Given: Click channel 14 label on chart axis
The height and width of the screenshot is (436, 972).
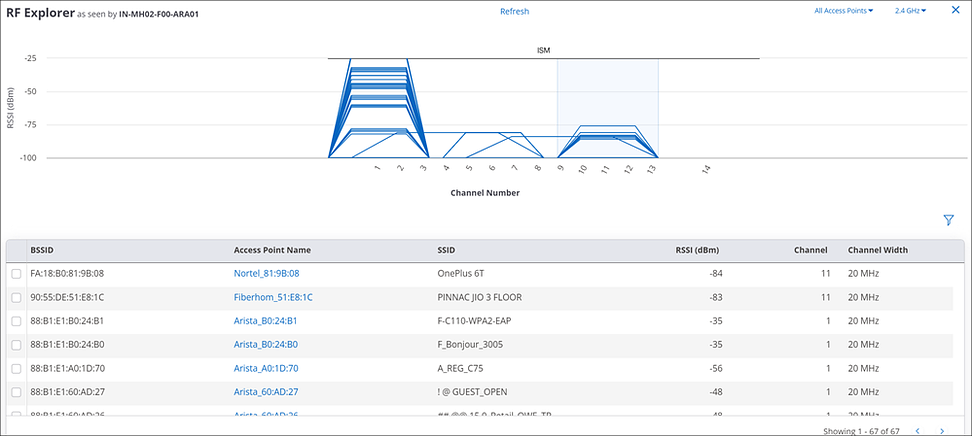Looking at the screenshot, I should coord(705,169).
